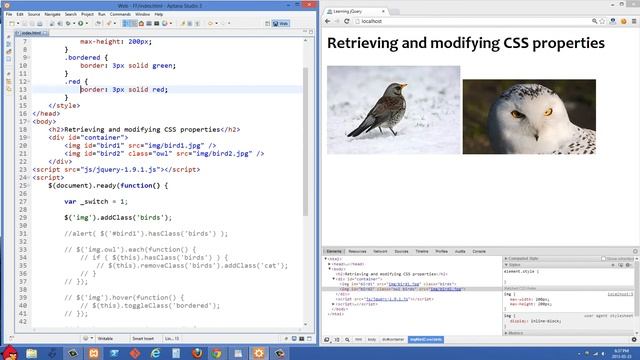Open the Source menu
Viewport: 640px width, 360px height.
(x=34, y=14)
